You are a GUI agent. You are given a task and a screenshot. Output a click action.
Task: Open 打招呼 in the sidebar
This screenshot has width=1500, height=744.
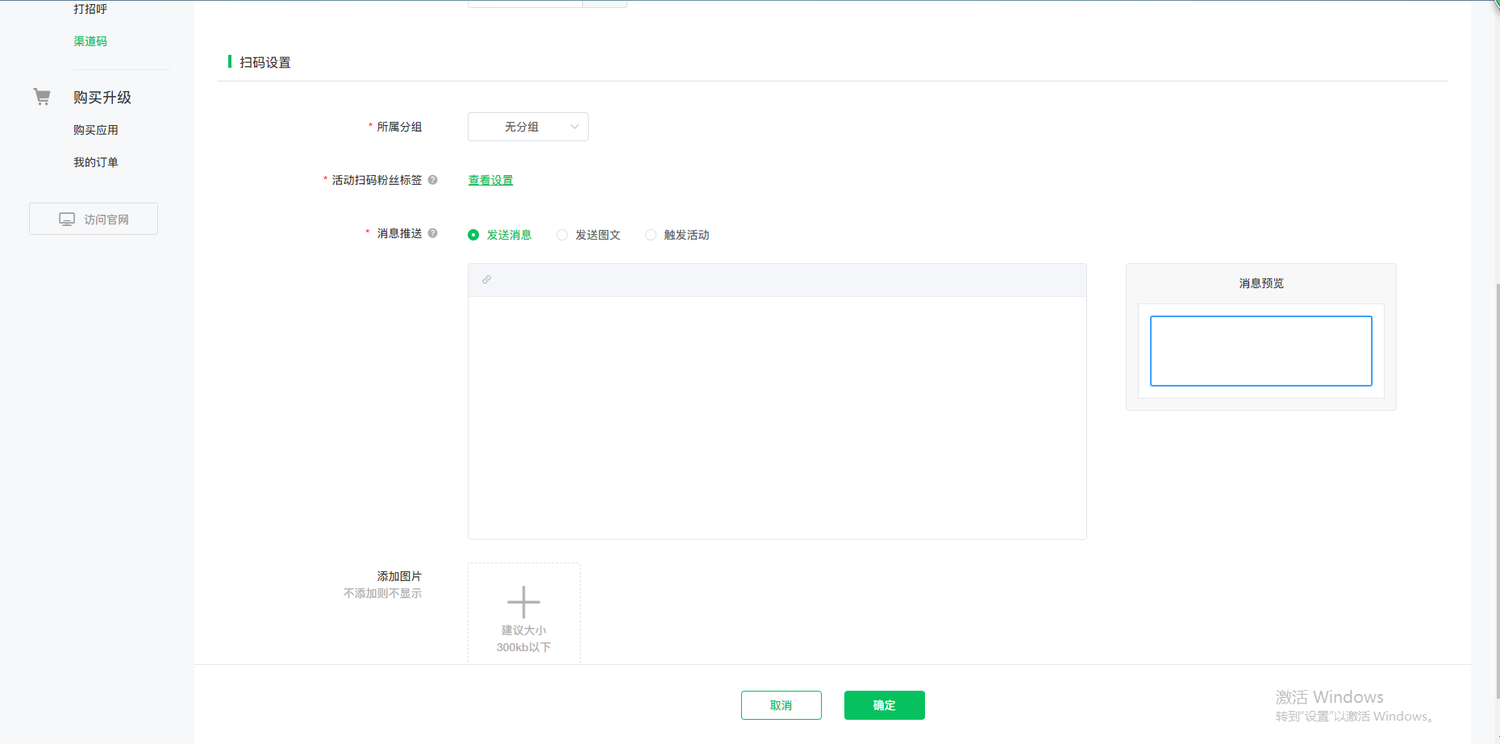(x=90, y=9)
